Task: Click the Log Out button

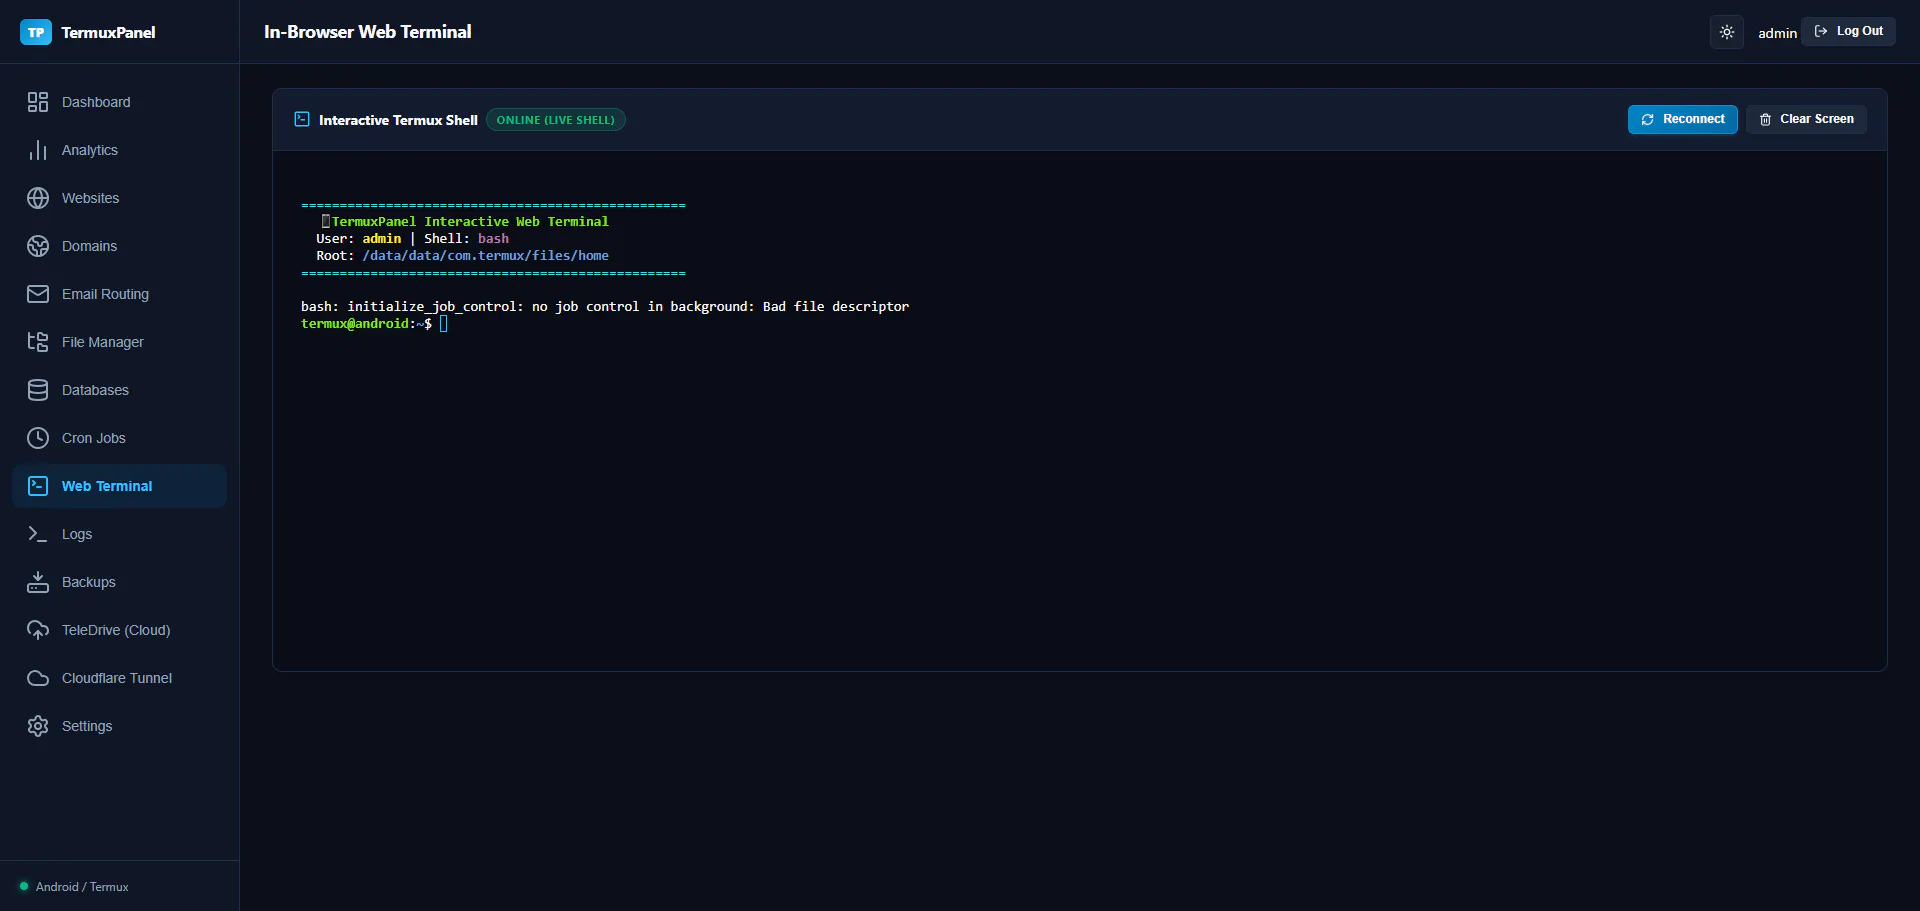Action: 1848,31
